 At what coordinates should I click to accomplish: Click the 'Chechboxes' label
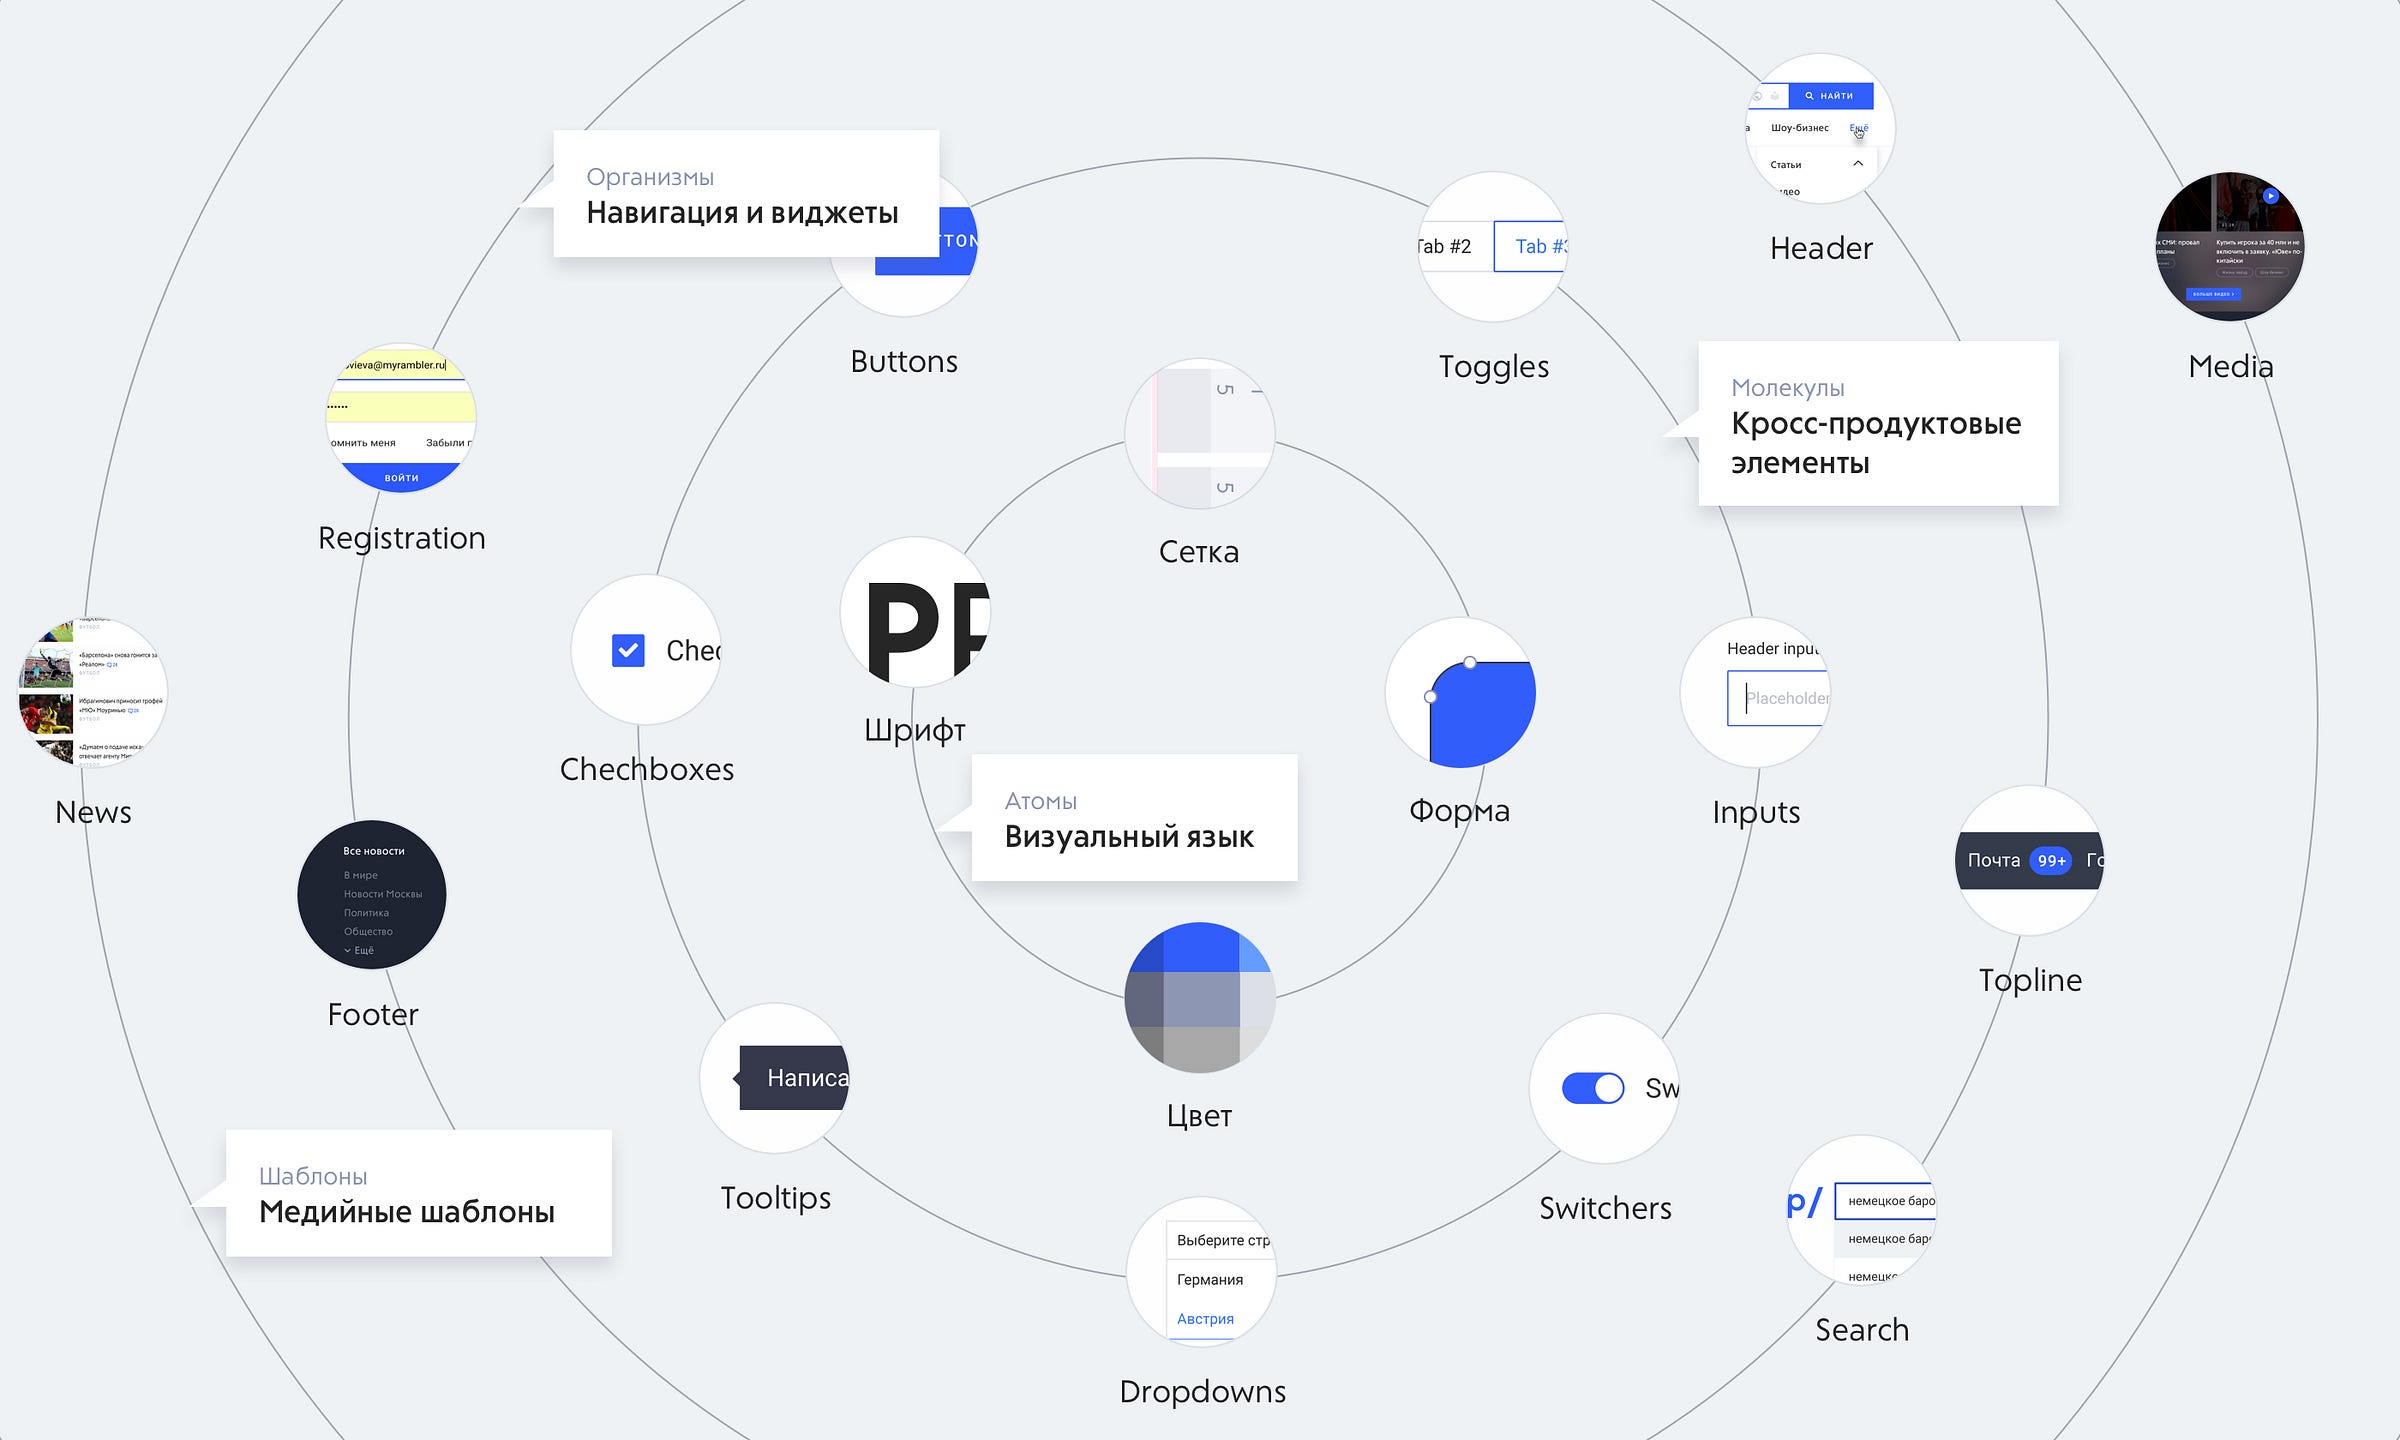click(647, 769)
